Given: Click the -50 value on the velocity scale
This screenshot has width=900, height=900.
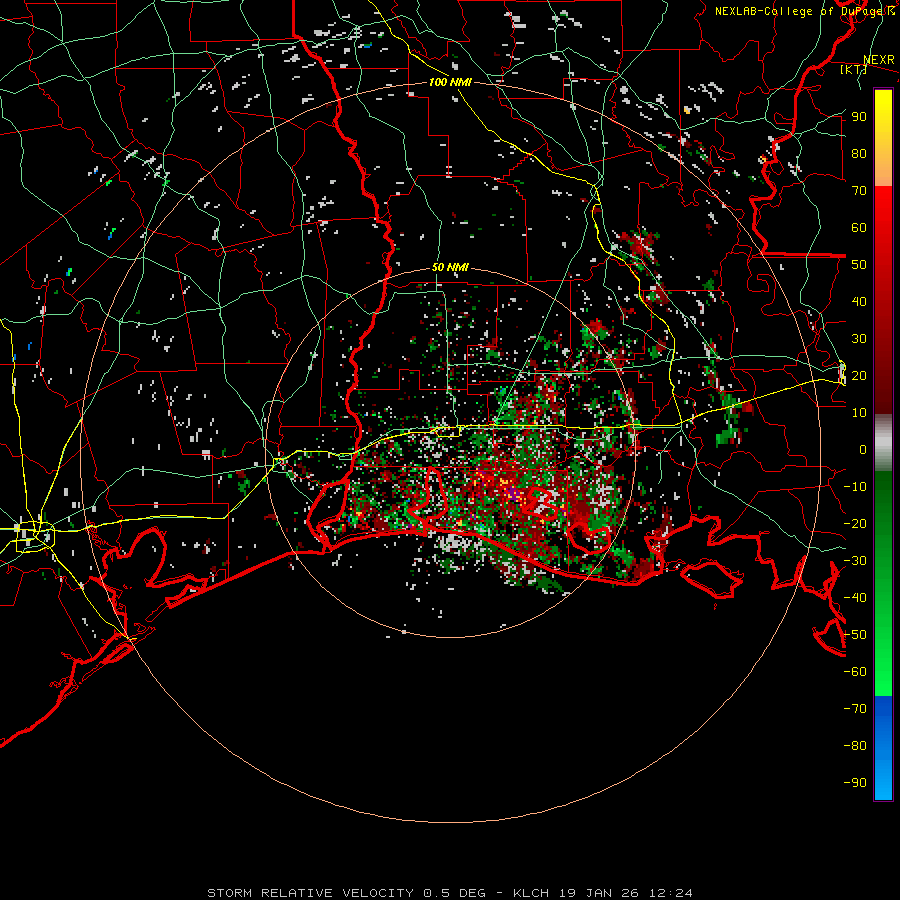Looking at the screenshot, I should click(x=855, y=635).
